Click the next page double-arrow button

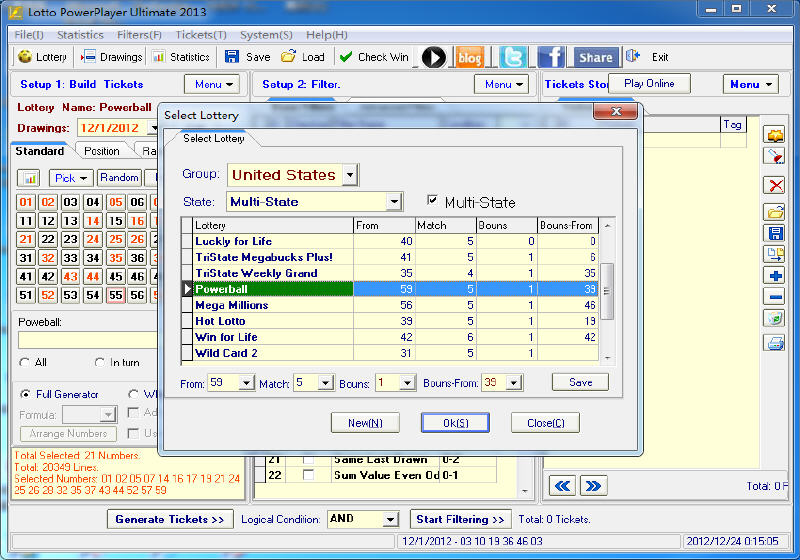click(x=593, y=486)
